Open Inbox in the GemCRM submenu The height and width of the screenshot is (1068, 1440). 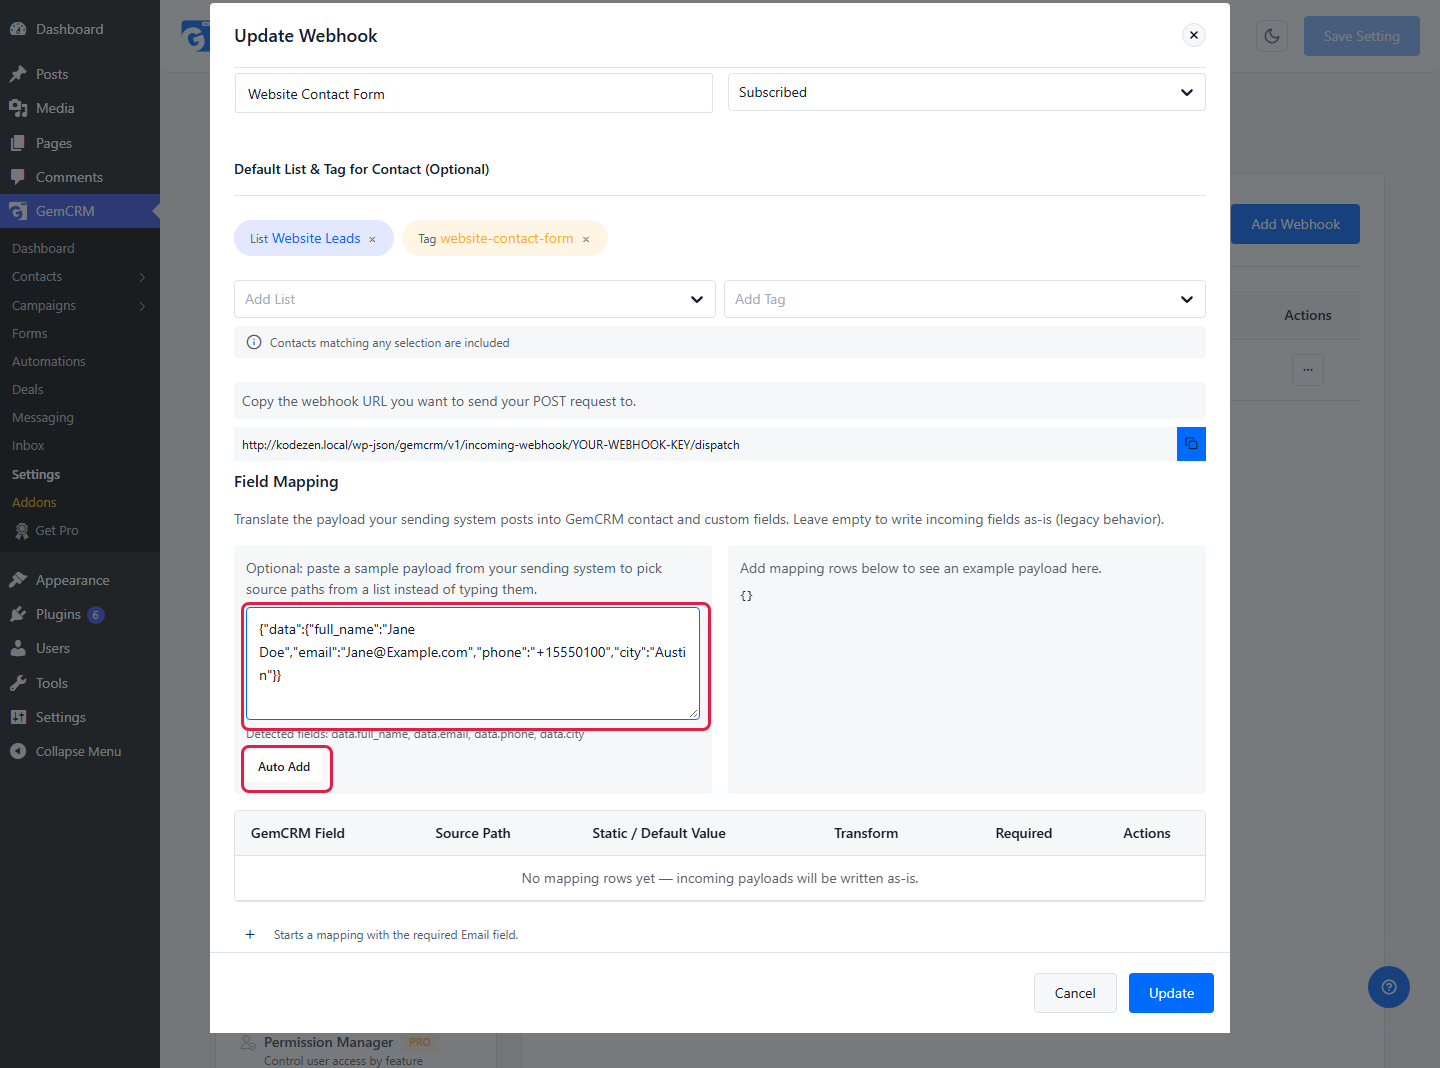[28, 446]
